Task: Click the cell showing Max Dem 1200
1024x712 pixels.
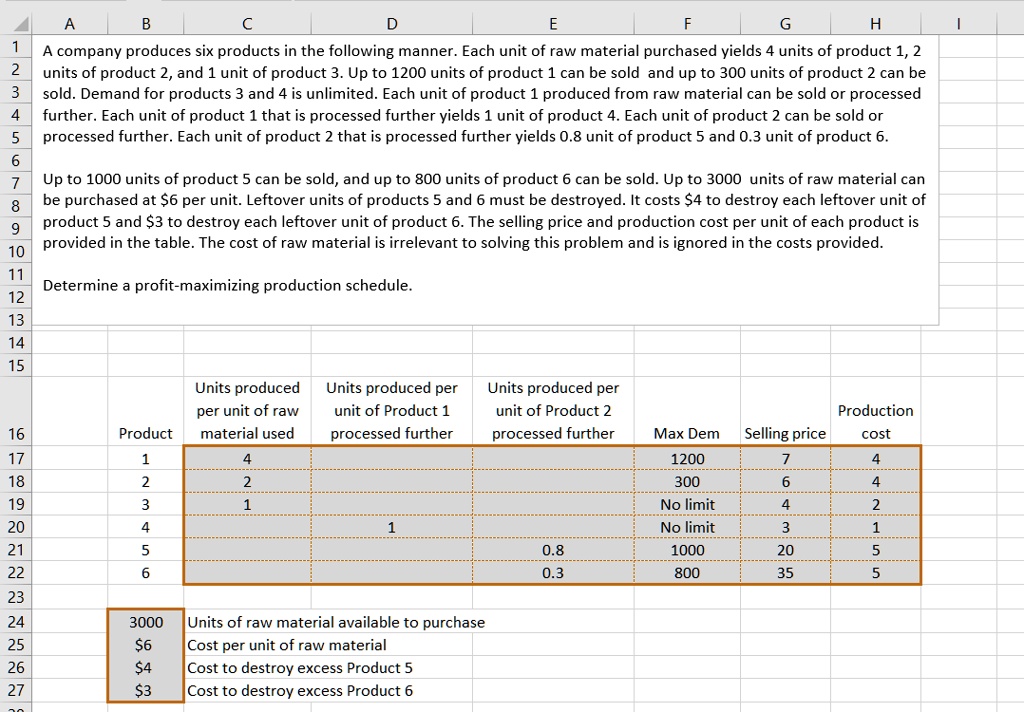Action: (x=686, y=457)
